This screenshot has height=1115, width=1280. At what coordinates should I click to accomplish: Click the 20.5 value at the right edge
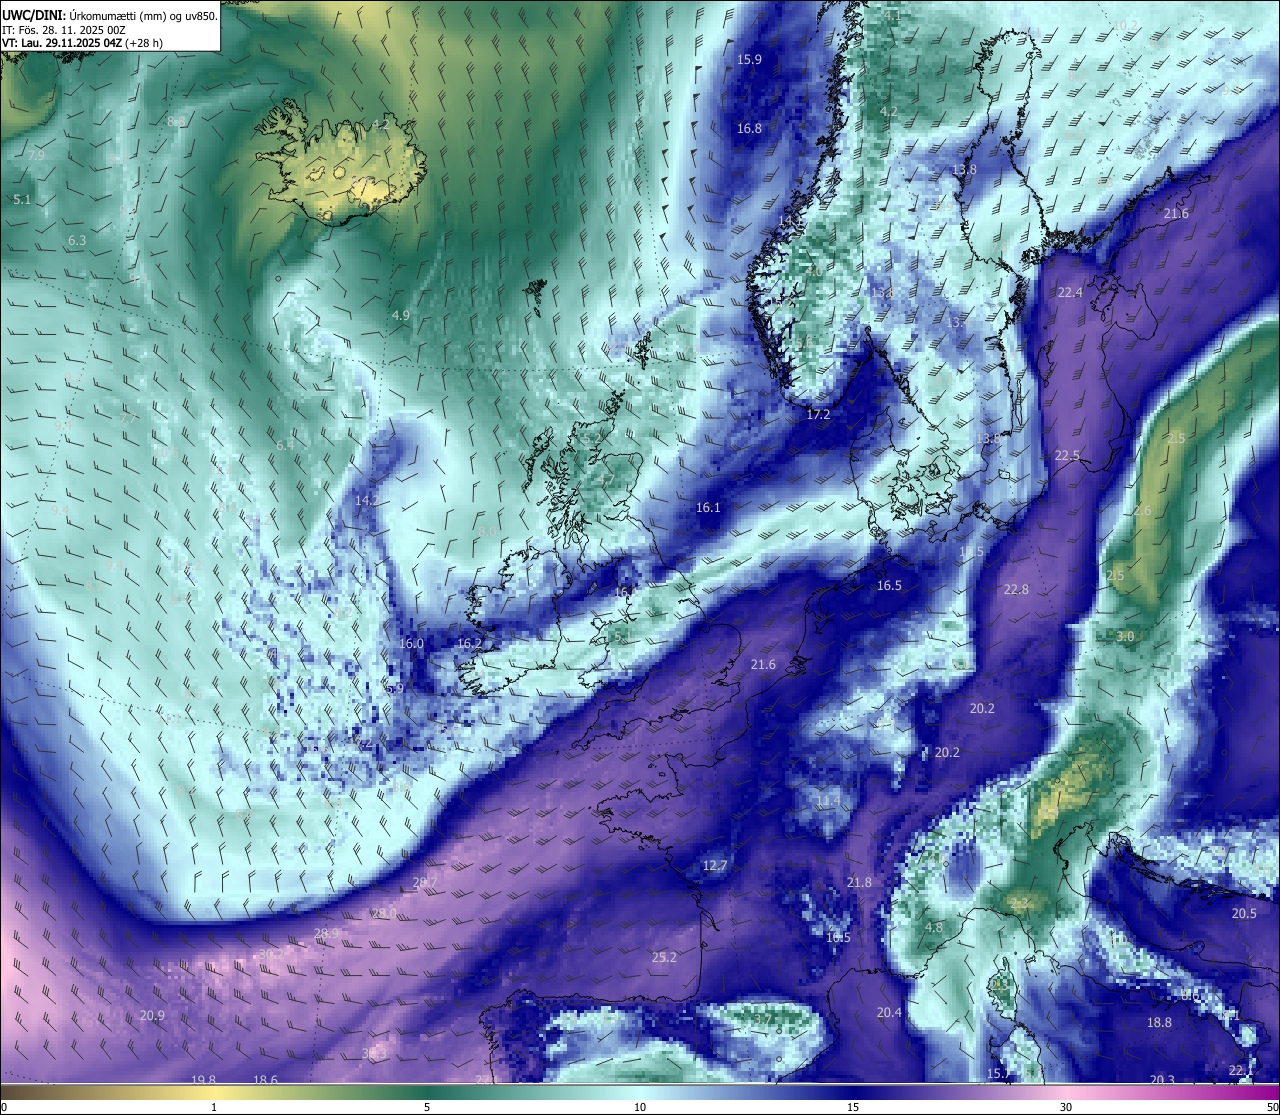coord(1244,913)
